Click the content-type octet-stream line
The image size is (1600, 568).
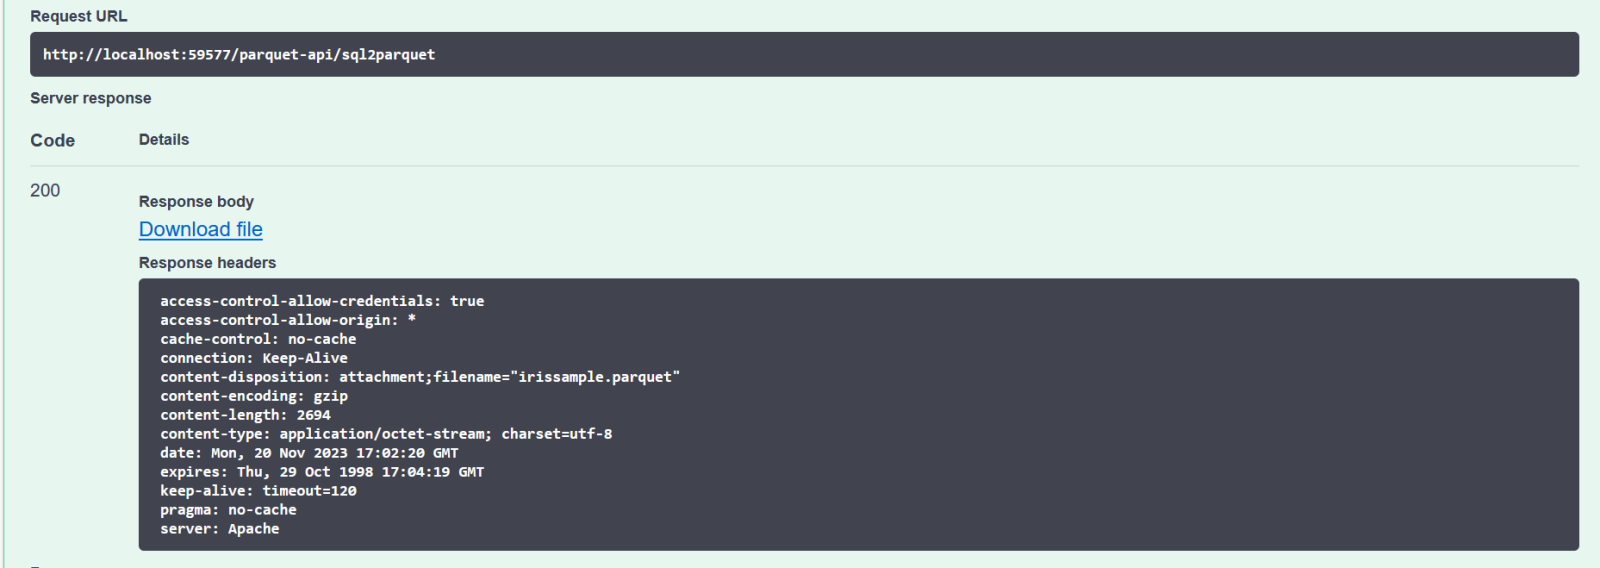point(386,434)
